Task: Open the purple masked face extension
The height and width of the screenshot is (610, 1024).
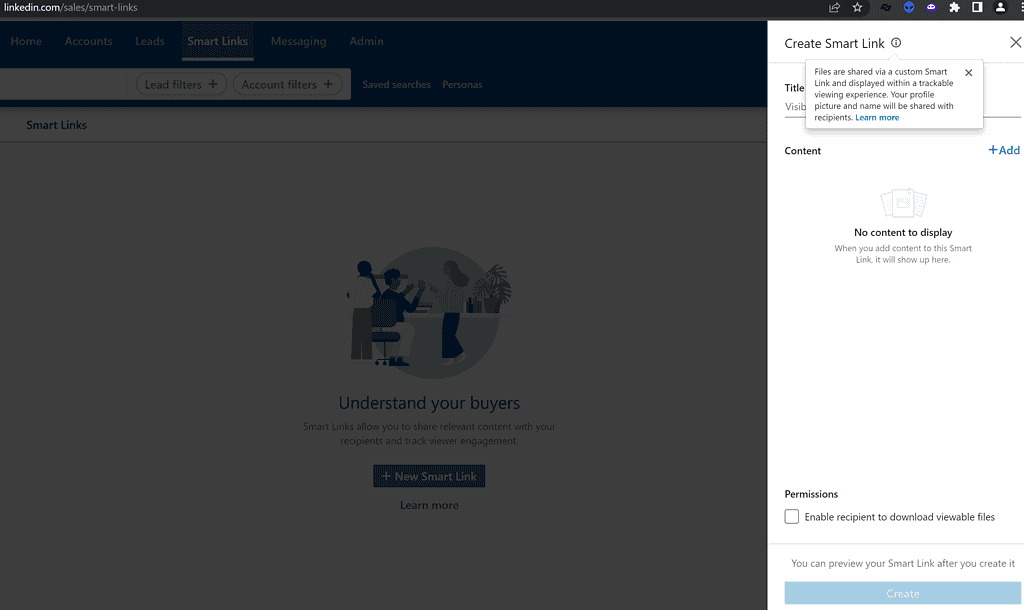Action: [x=931, y=8]
